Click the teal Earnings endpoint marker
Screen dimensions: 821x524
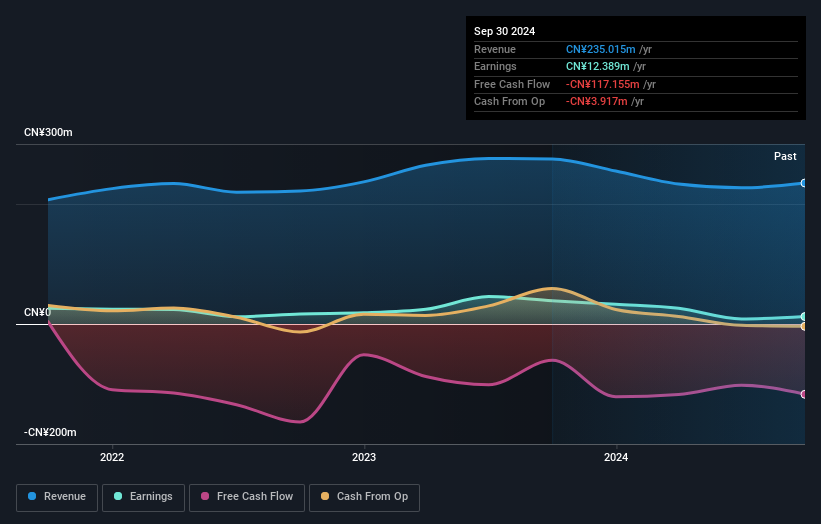tap(804, 317)
